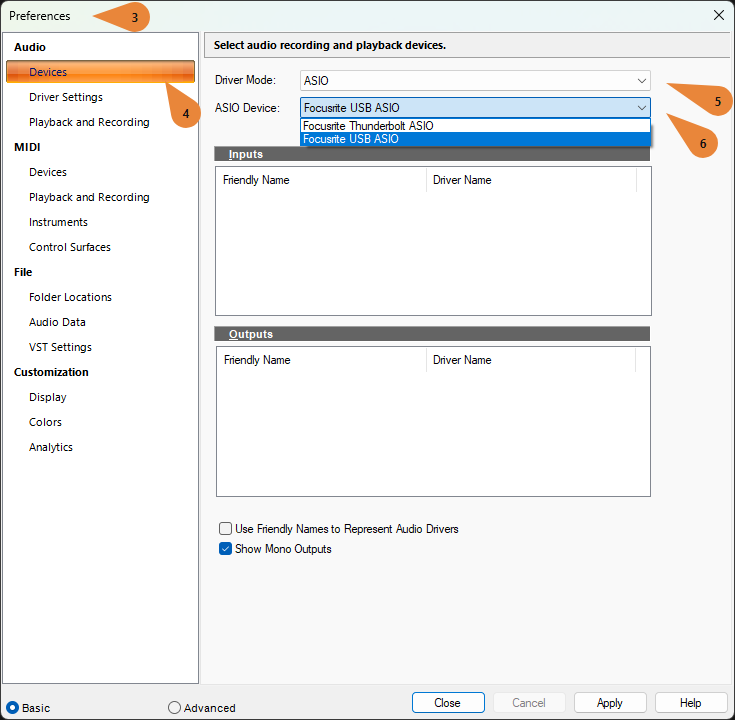735x720 pixels.
Task: Open Analytics preferences page
Action: click(51, 447)
